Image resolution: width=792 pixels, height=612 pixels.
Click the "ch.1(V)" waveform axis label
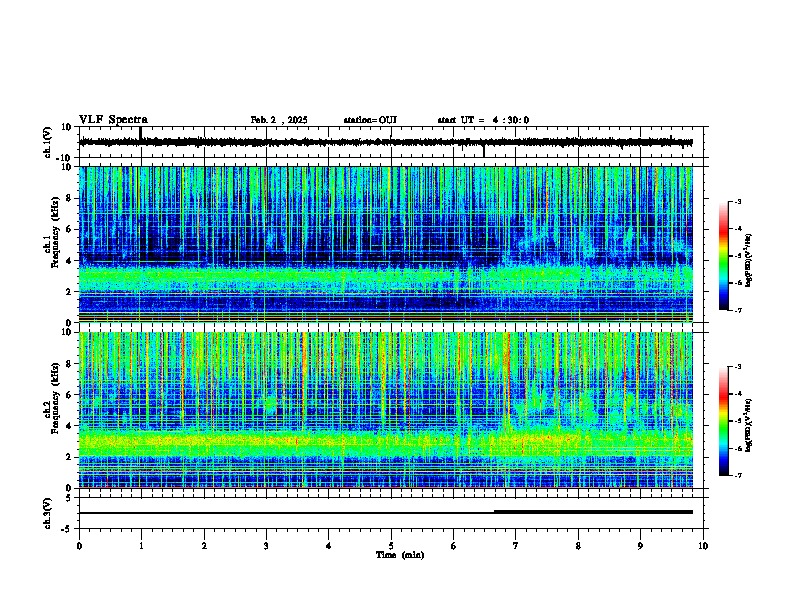pos(48,142)
